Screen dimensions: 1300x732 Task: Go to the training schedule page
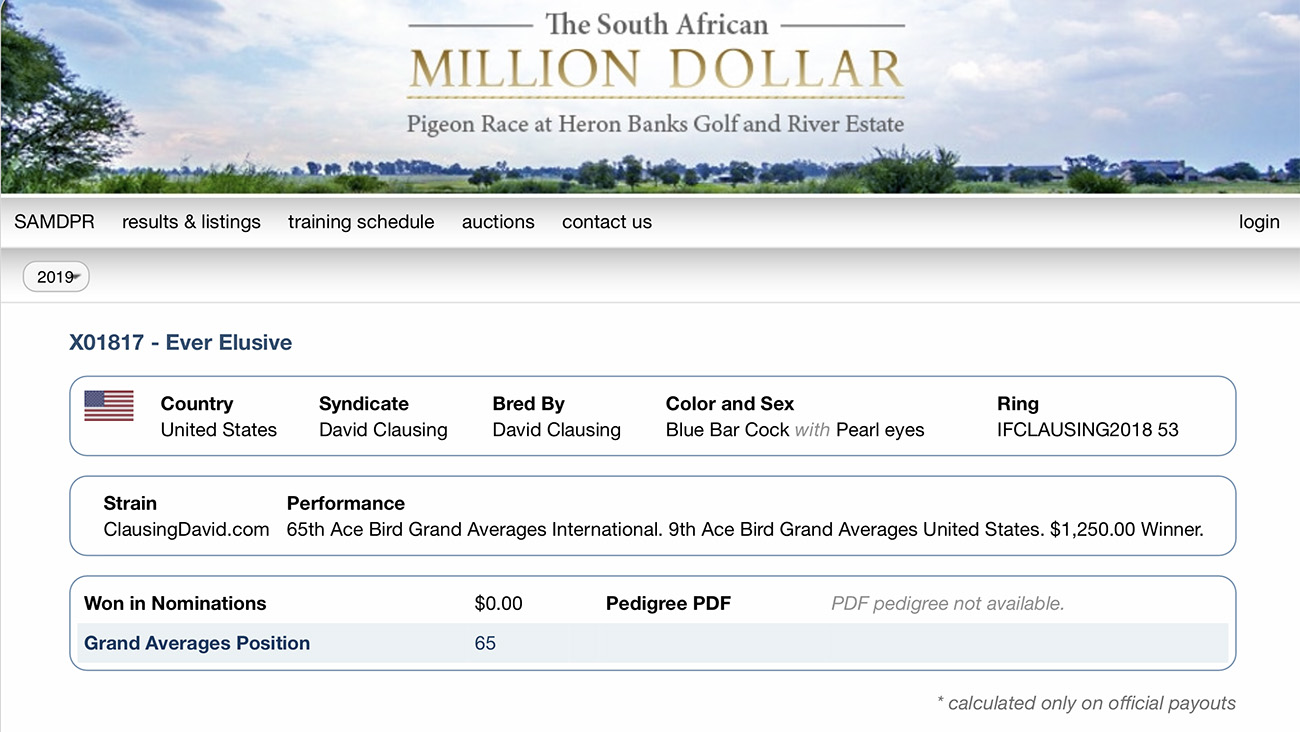361,222
